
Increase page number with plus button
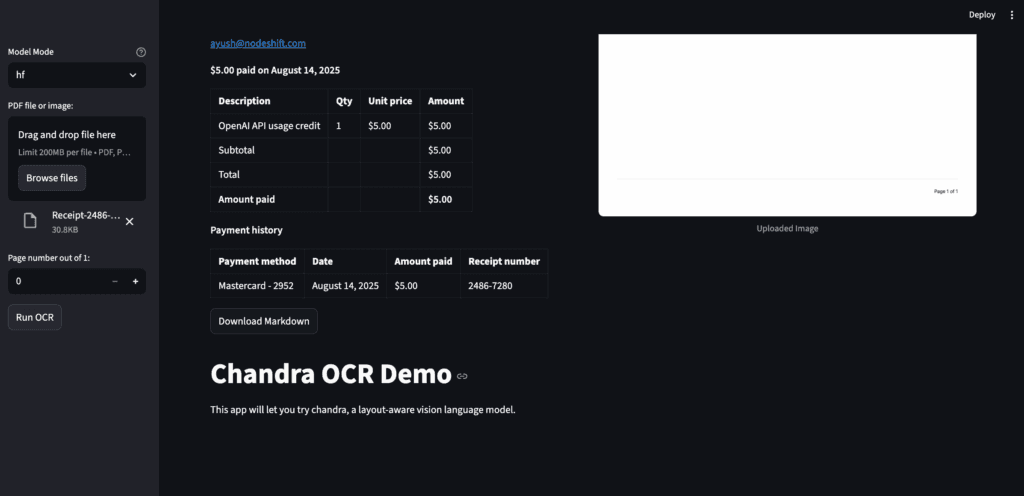tap(135, 282)
